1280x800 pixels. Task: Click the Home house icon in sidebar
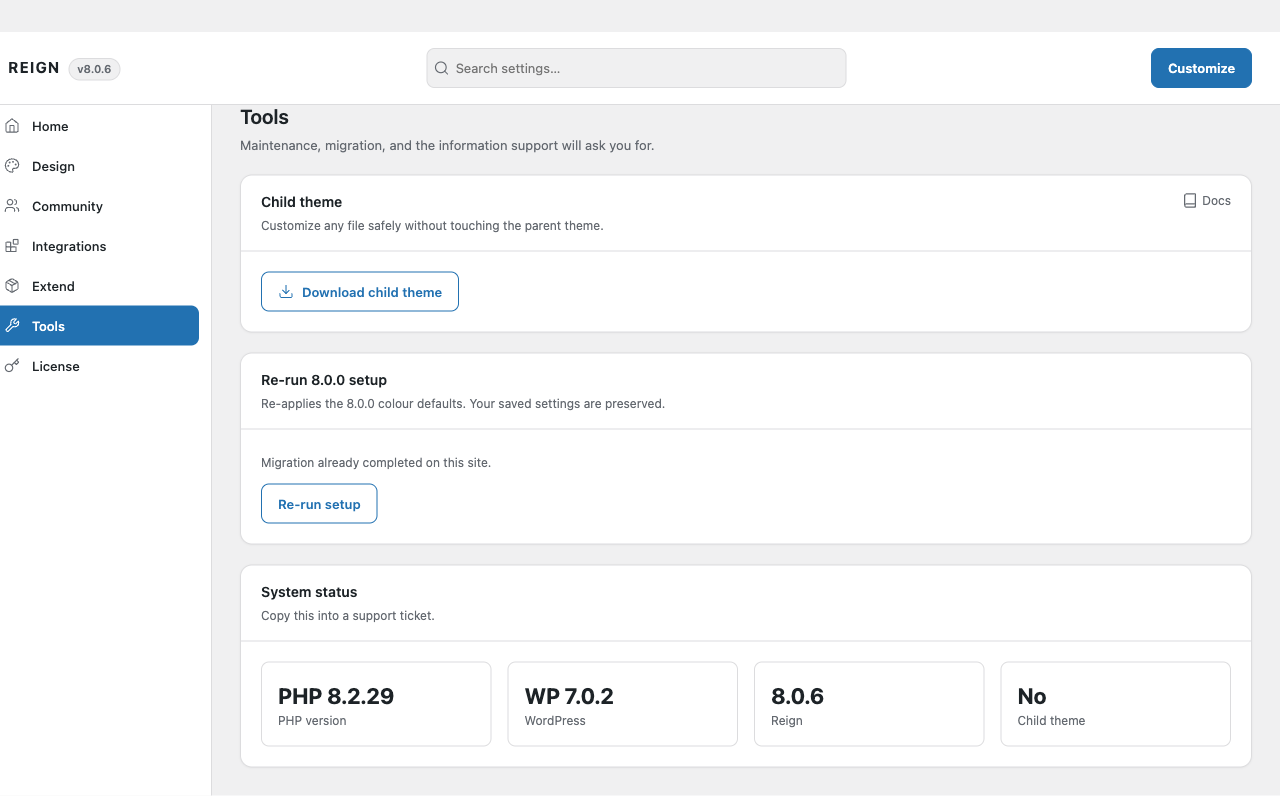[x=12, y=126]
